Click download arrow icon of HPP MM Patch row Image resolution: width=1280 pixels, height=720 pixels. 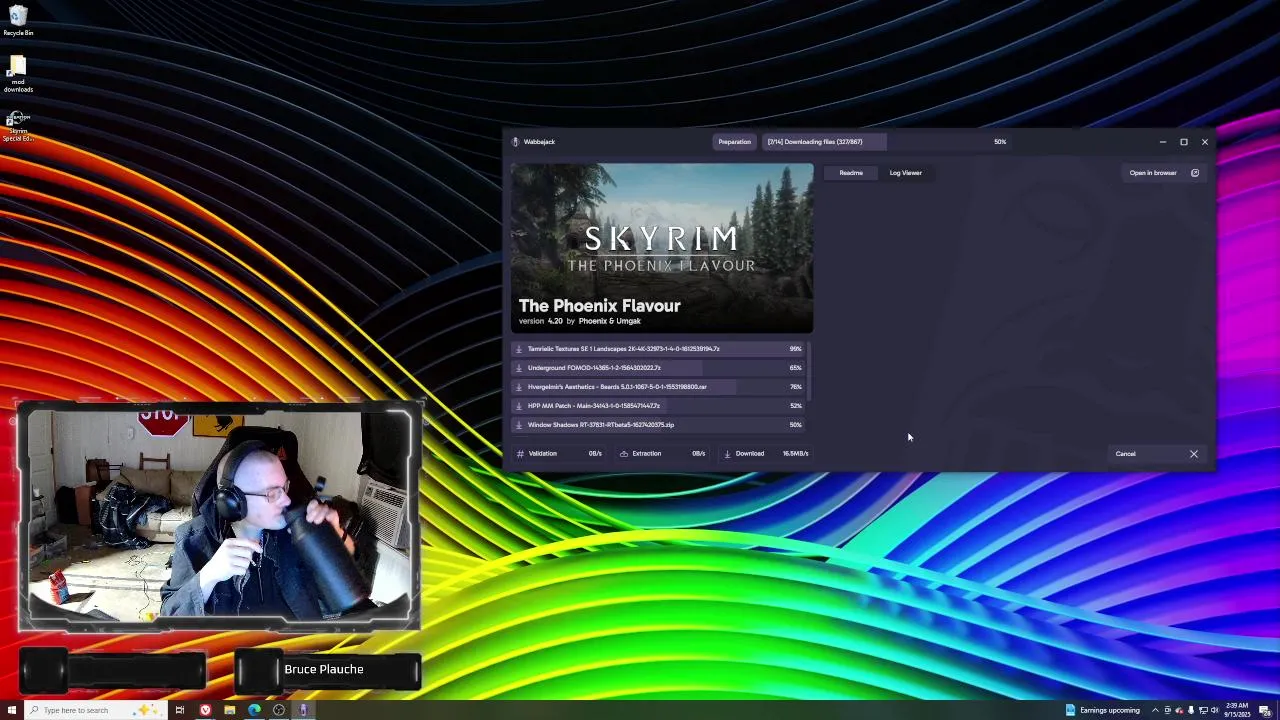[518, 406]
